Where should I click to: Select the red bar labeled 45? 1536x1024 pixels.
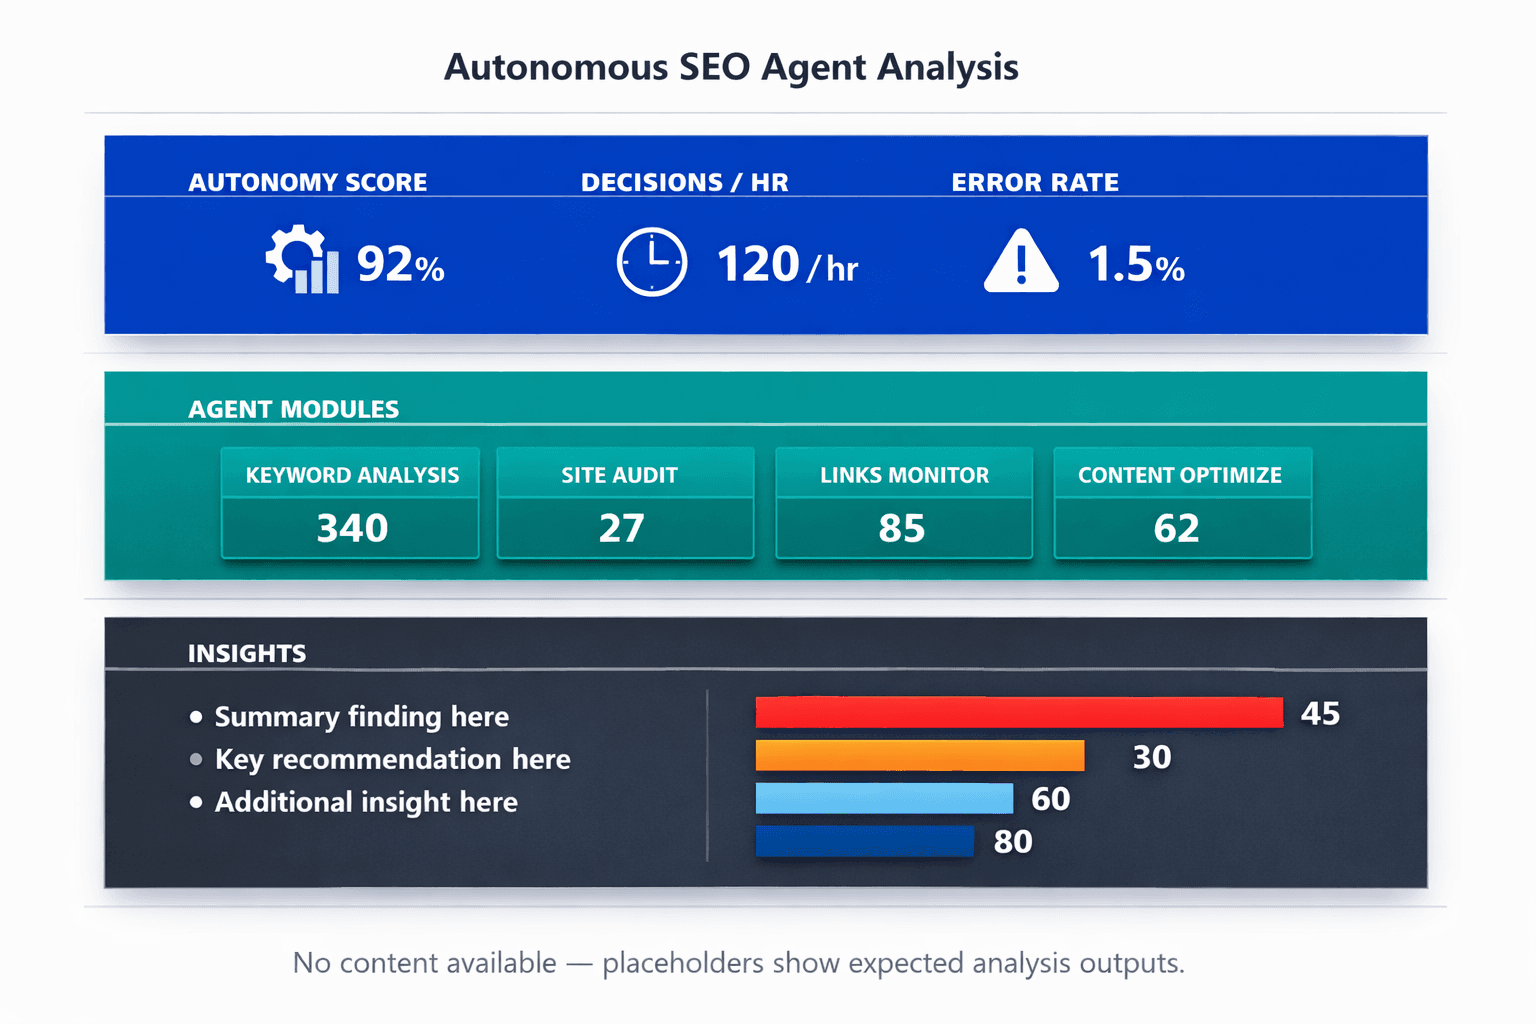pyautogui.click(x=1018, y=712)
